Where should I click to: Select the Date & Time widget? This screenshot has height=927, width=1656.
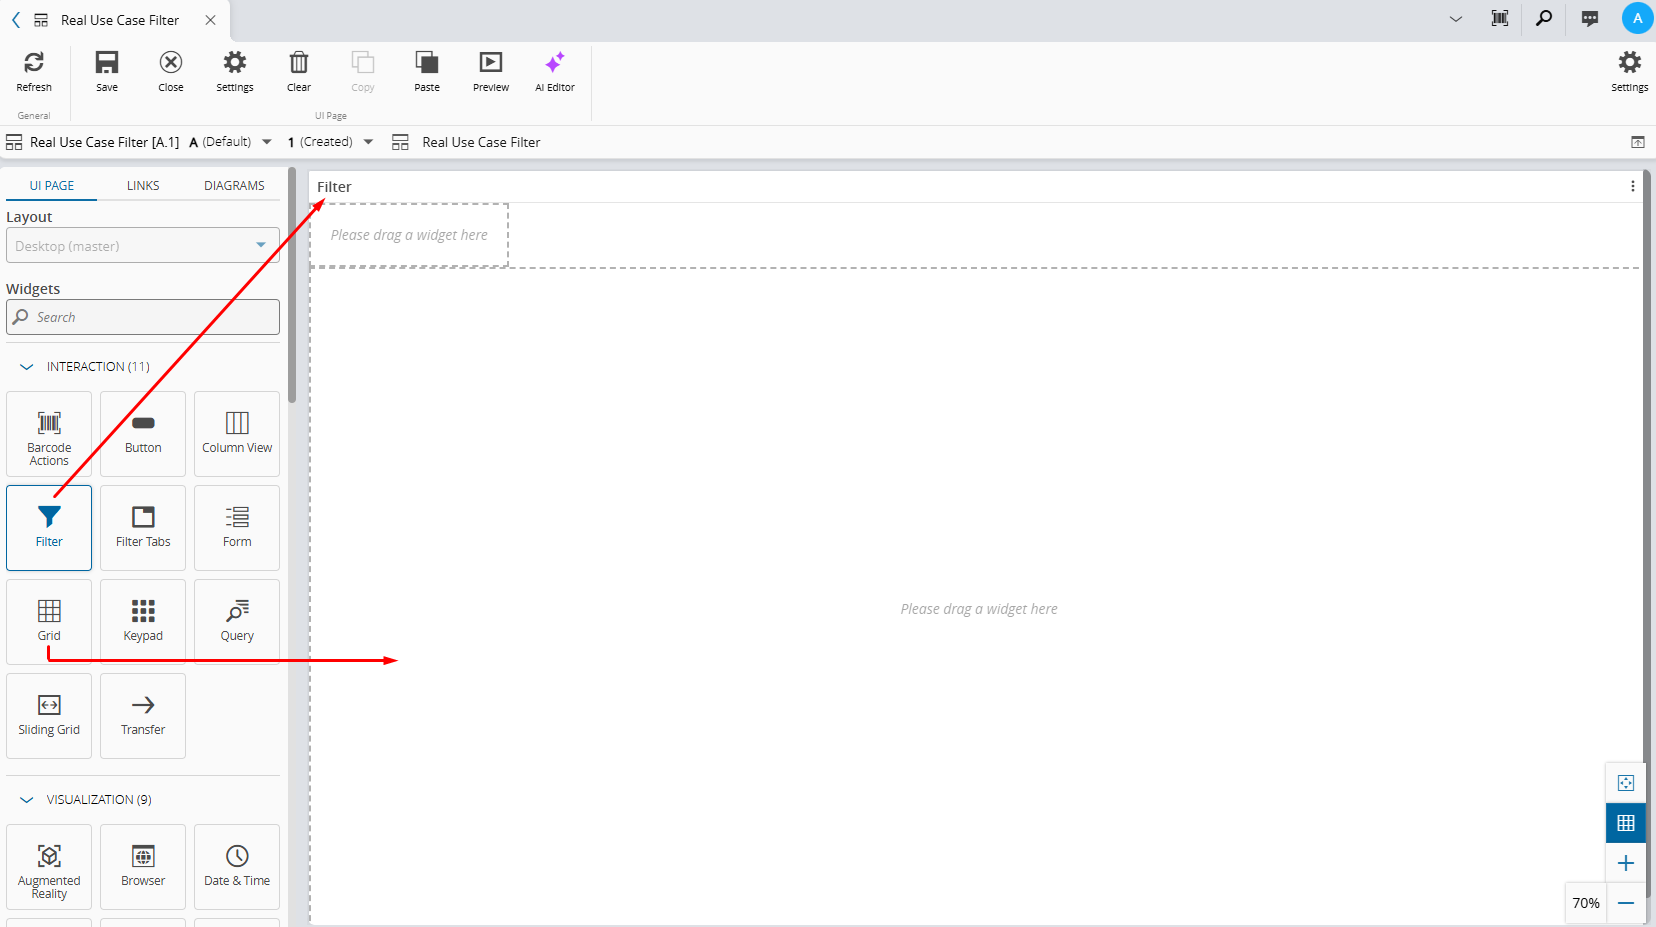[237, 867]
